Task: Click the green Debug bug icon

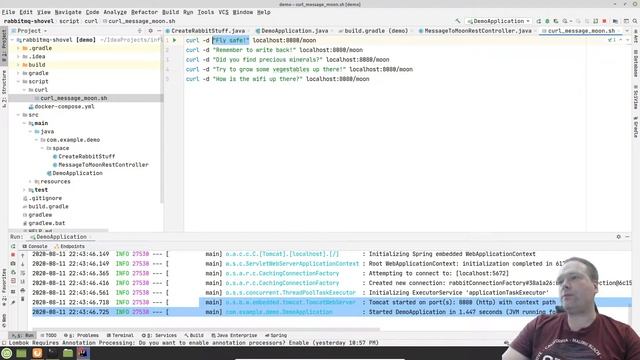Action: click(x=547, y=21)
